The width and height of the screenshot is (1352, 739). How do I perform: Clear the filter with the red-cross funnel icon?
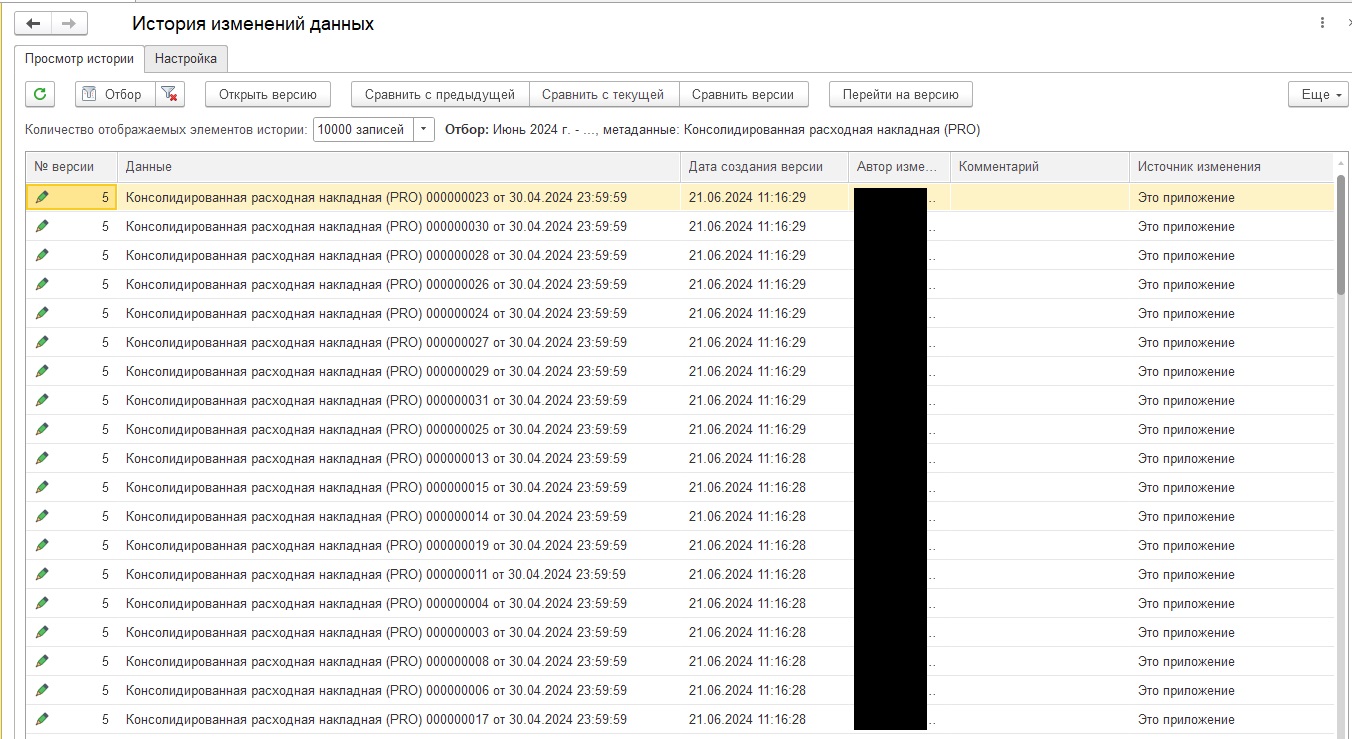[x=170, y=94]
